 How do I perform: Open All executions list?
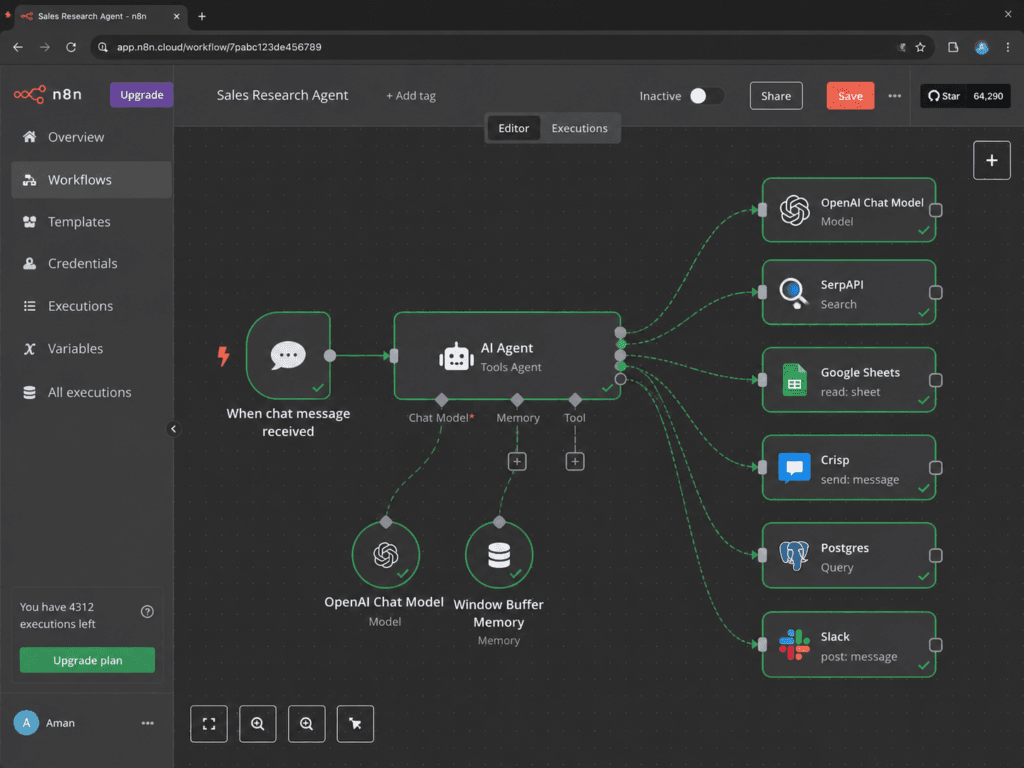[x=91, y=392]
